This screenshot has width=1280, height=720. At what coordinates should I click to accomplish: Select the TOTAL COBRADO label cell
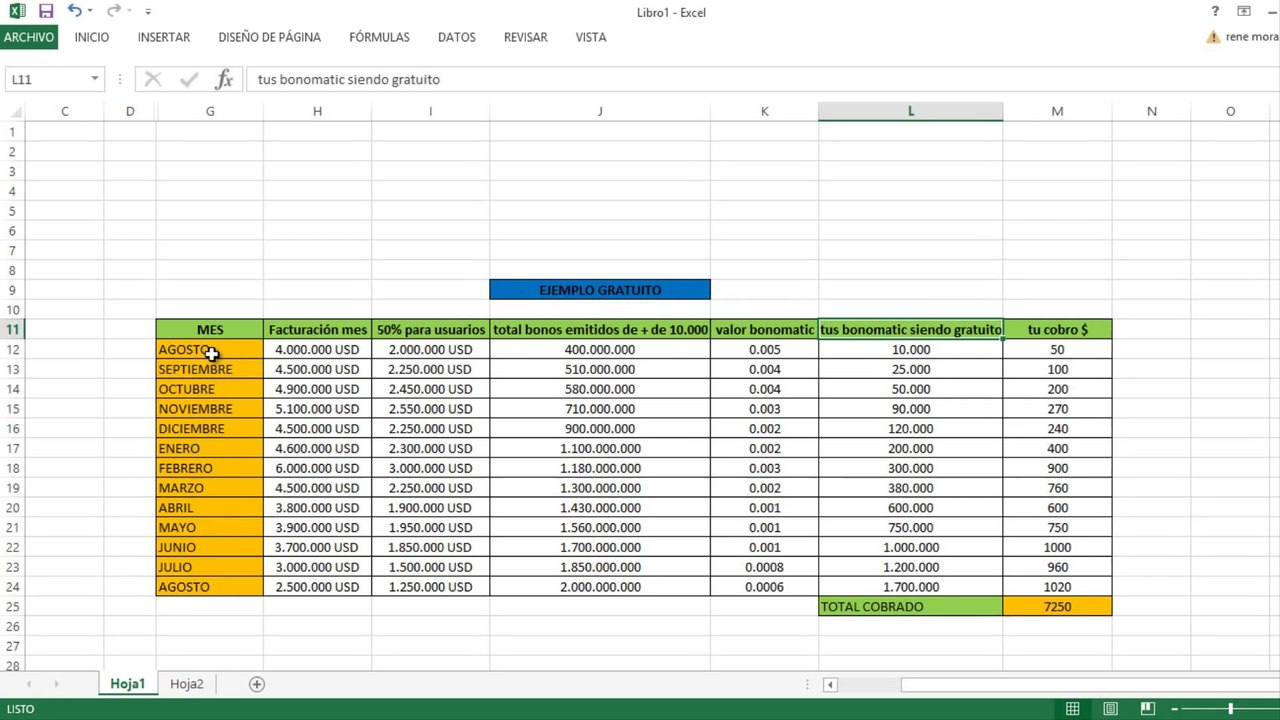(x=910, y=607)
